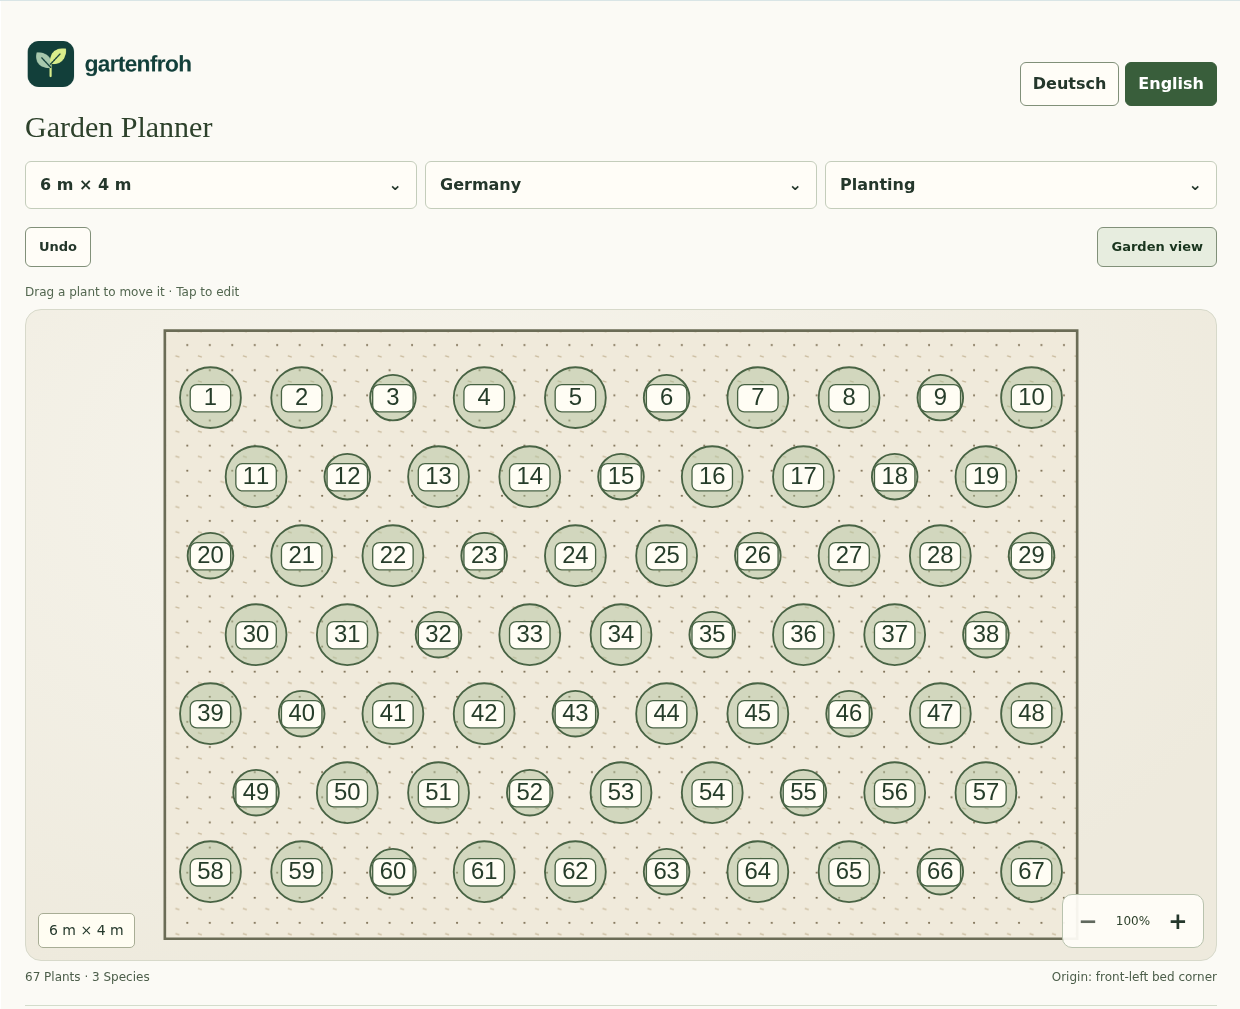
Task: Click the 6 m × 4 m bed label badge
Action: point(86,930)
